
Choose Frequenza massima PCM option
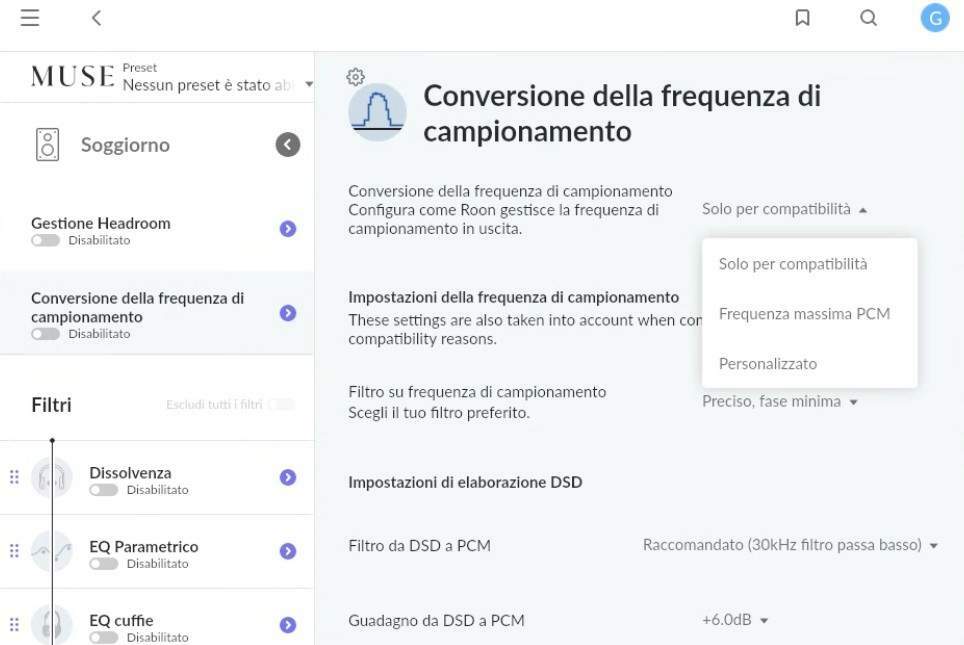click(x=804, y=314)
